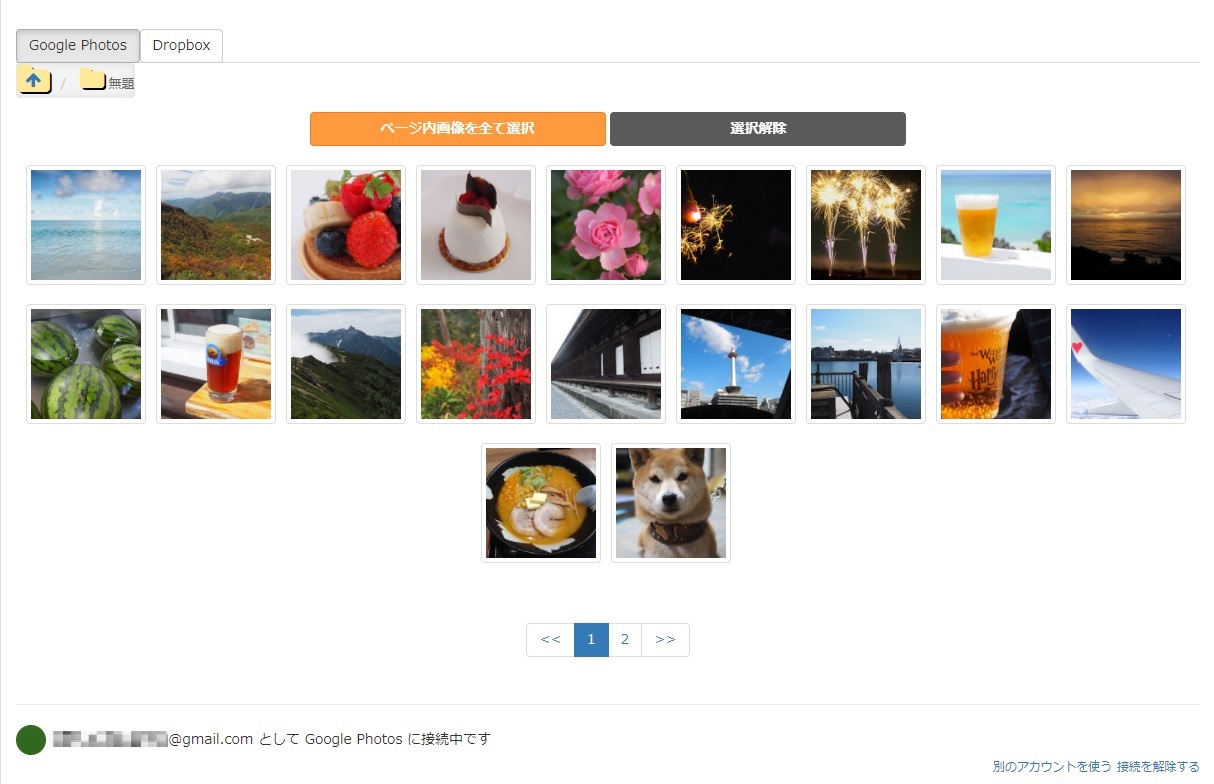Click the 別のアカウントを使う link
Screen dimensions: 1214x784
click(x=1052, y=767)
